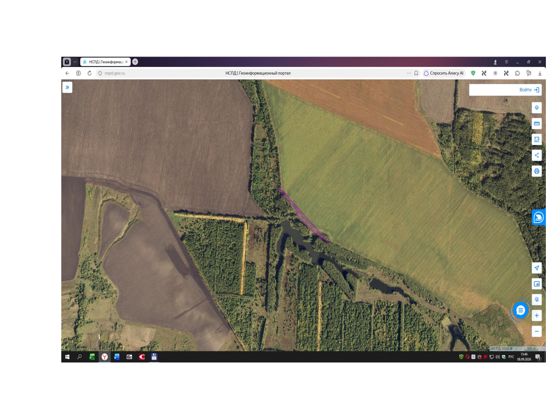The width and height of the screenshot is (560, 396).
Task: Select the НСПД Геоинформационный browser tab
Action: 105,62
